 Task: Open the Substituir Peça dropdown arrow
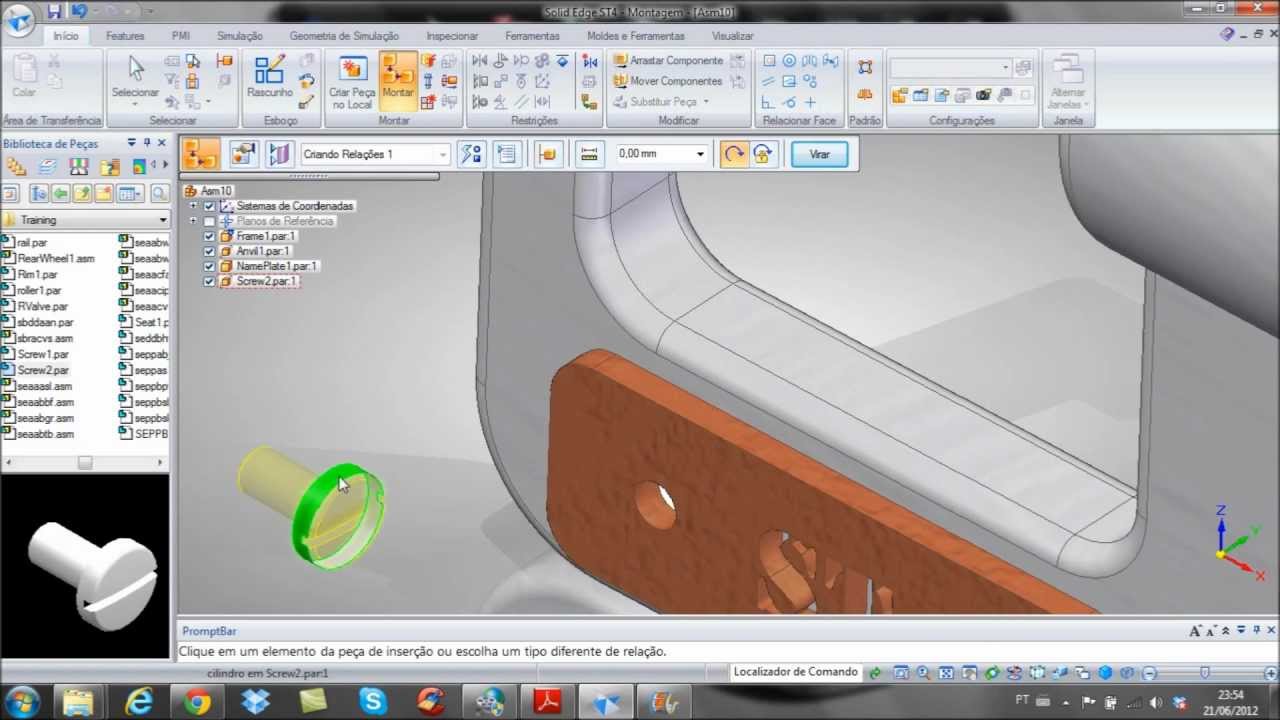706,102
